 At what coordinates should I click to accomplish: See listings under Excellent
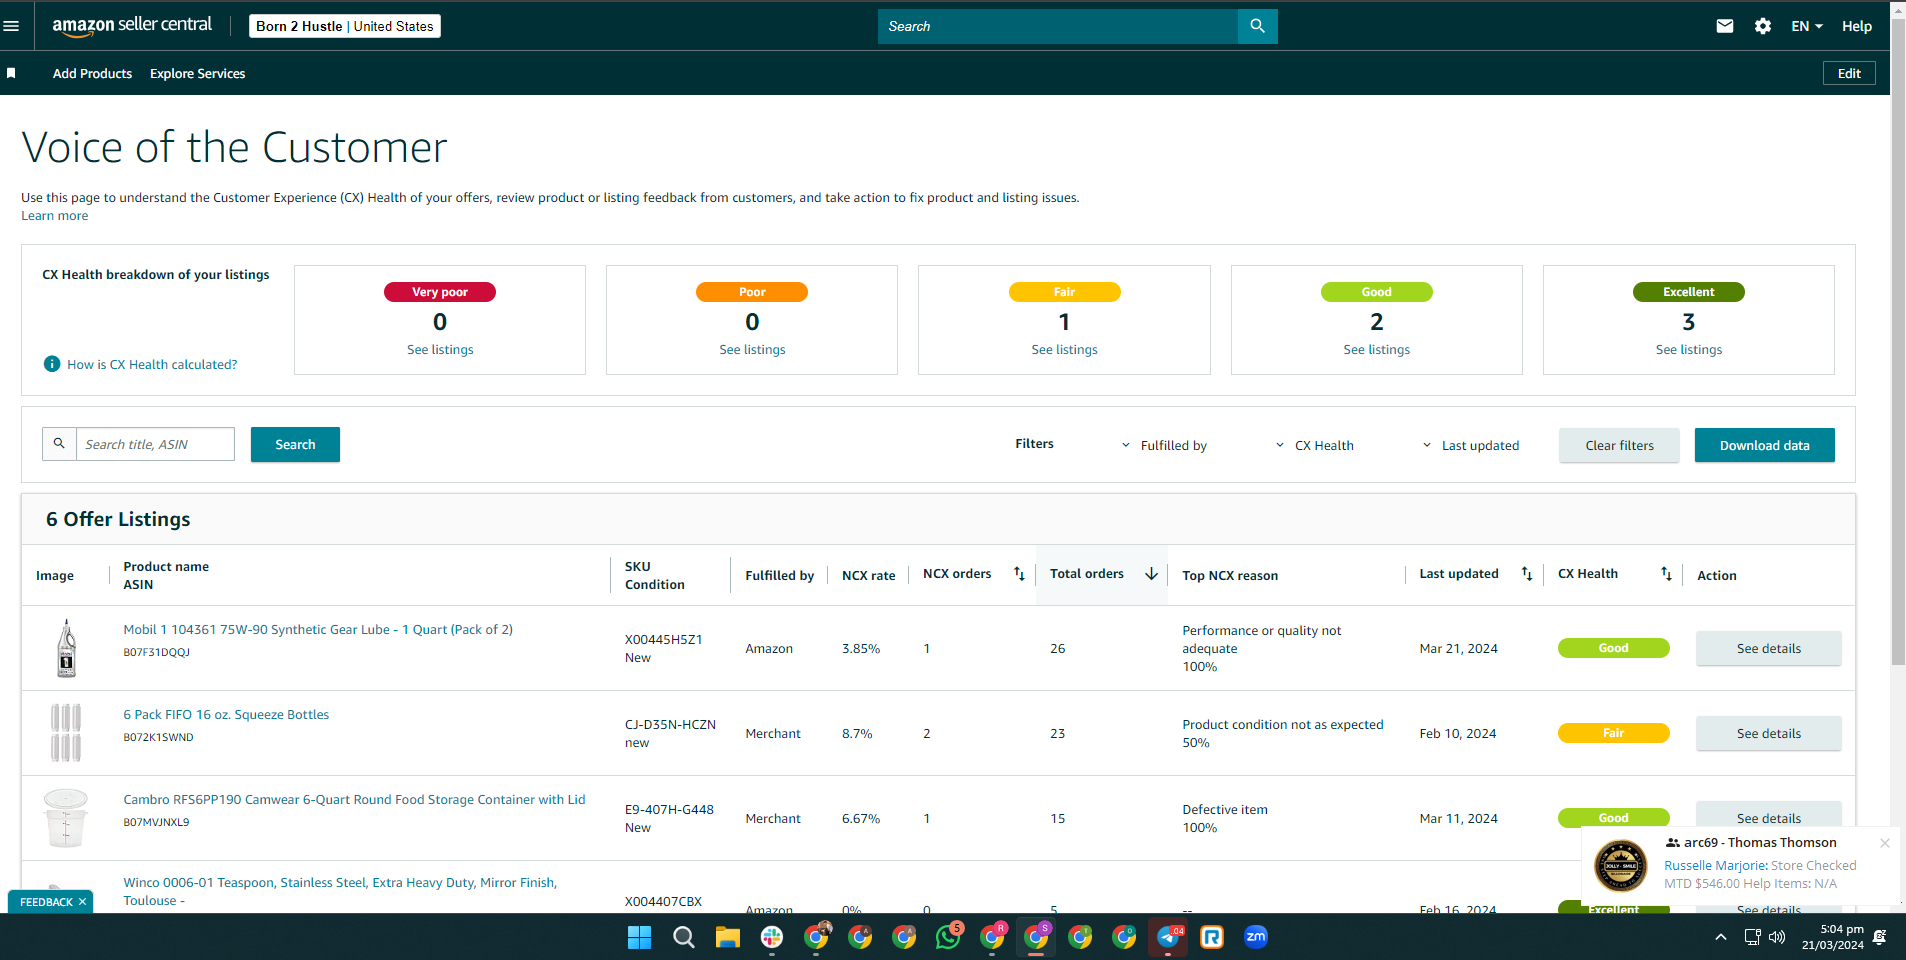point(1688,349)
